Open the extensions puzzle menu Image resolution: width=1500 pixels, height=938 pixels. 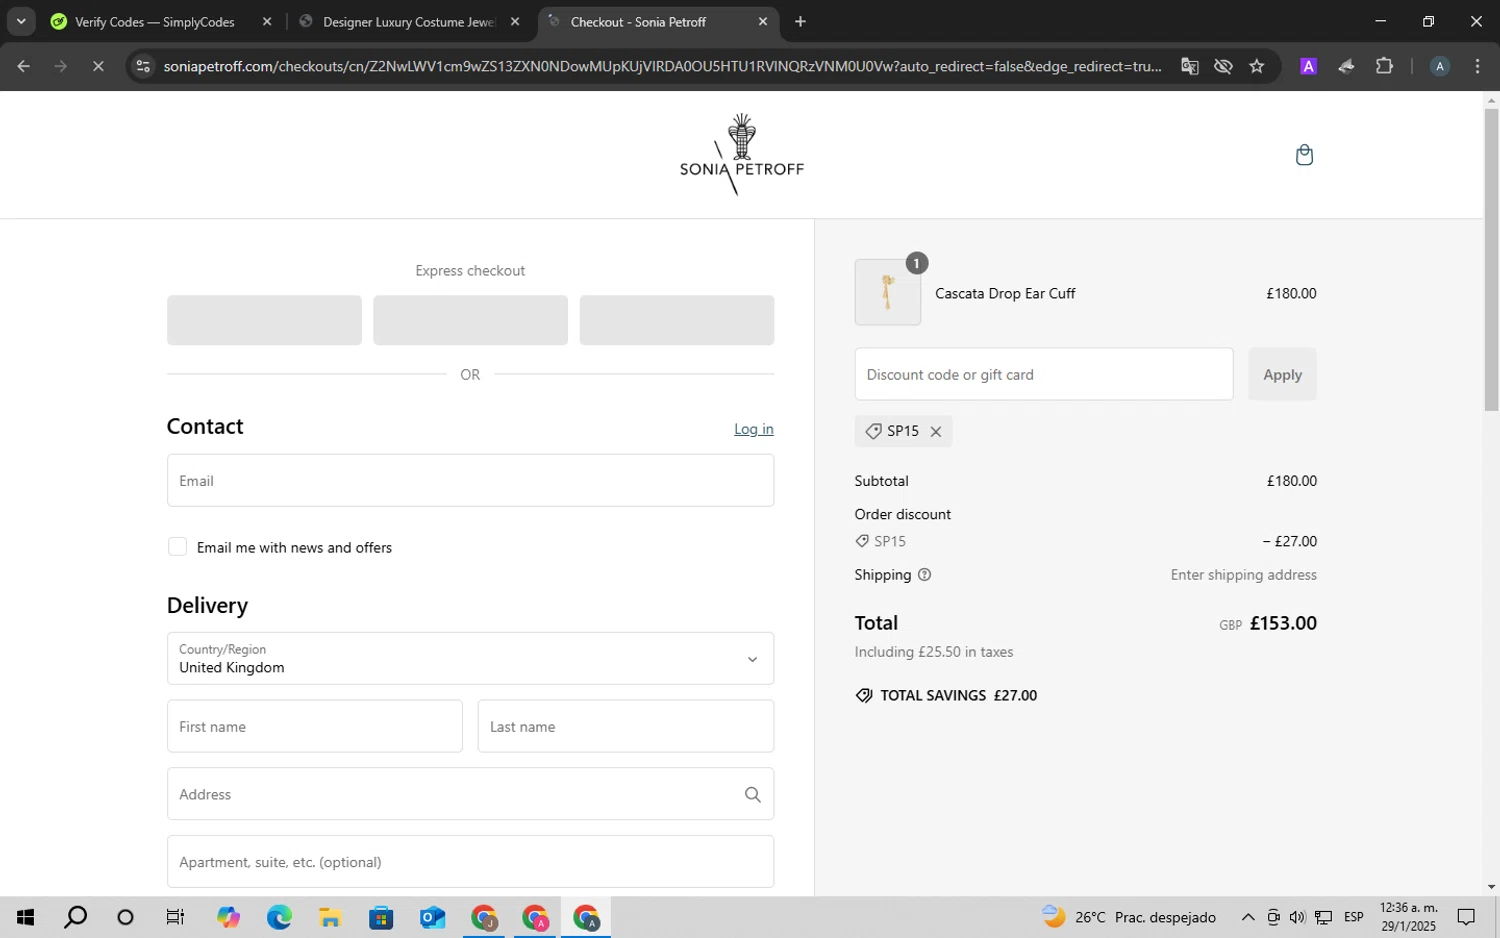(1384, 66)
